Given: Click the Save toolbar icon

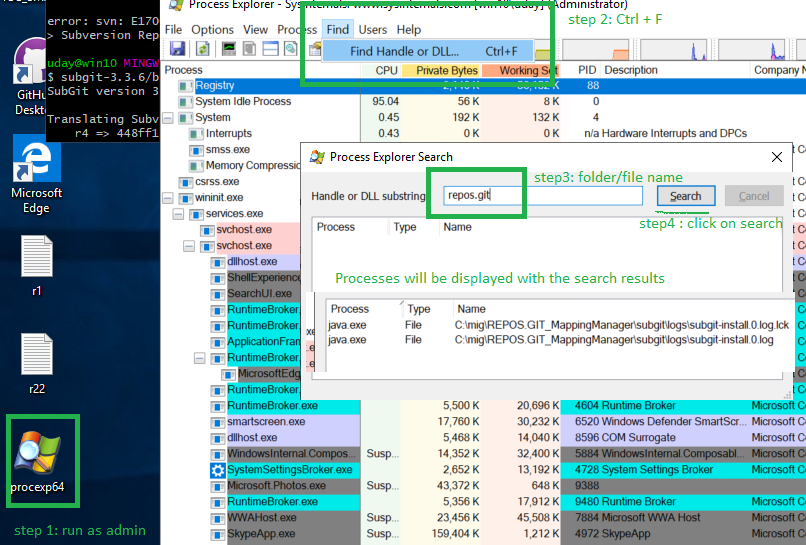Looking at the screenshot, I should [x=177, y=49].
